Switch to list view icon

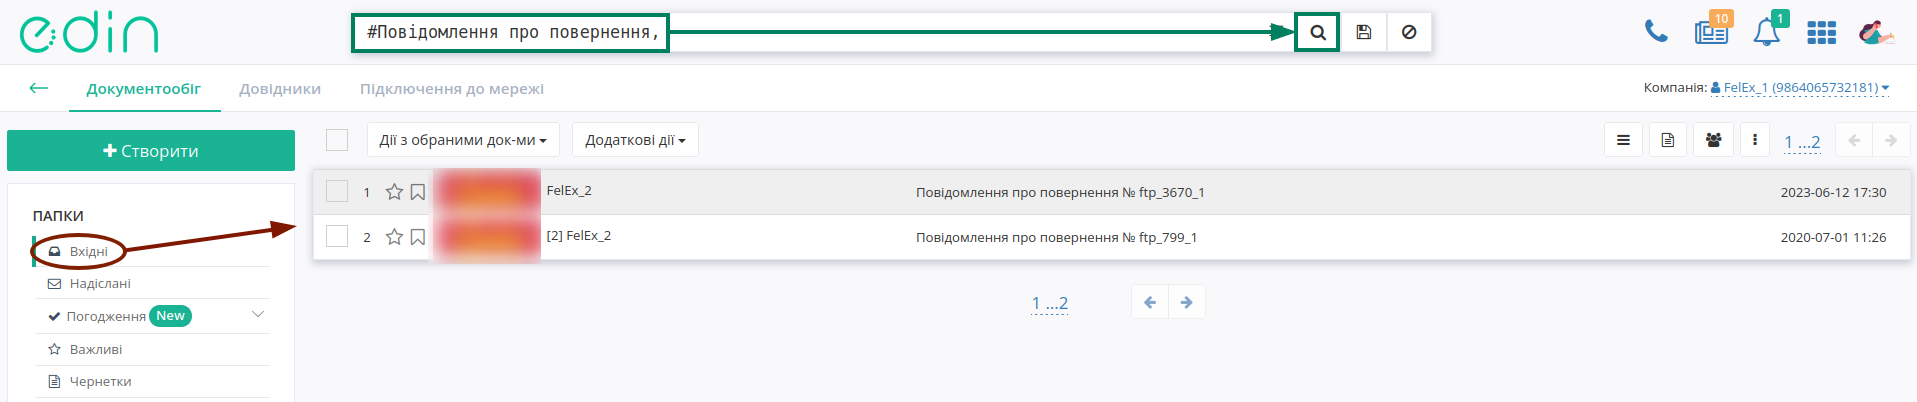(1623, 140)
